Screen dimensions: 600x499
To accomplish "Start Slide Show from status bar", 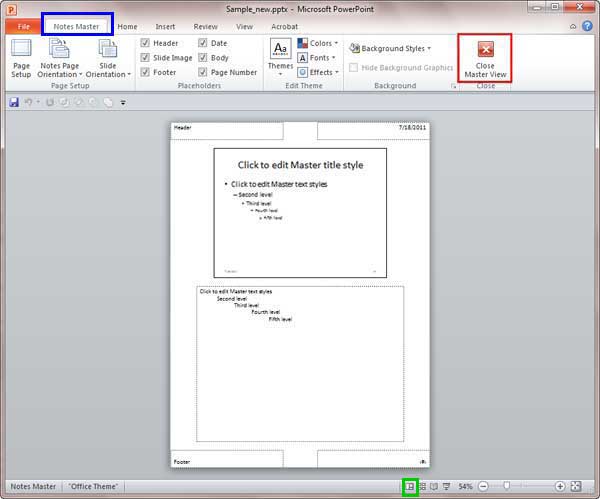I will point(446,486).
